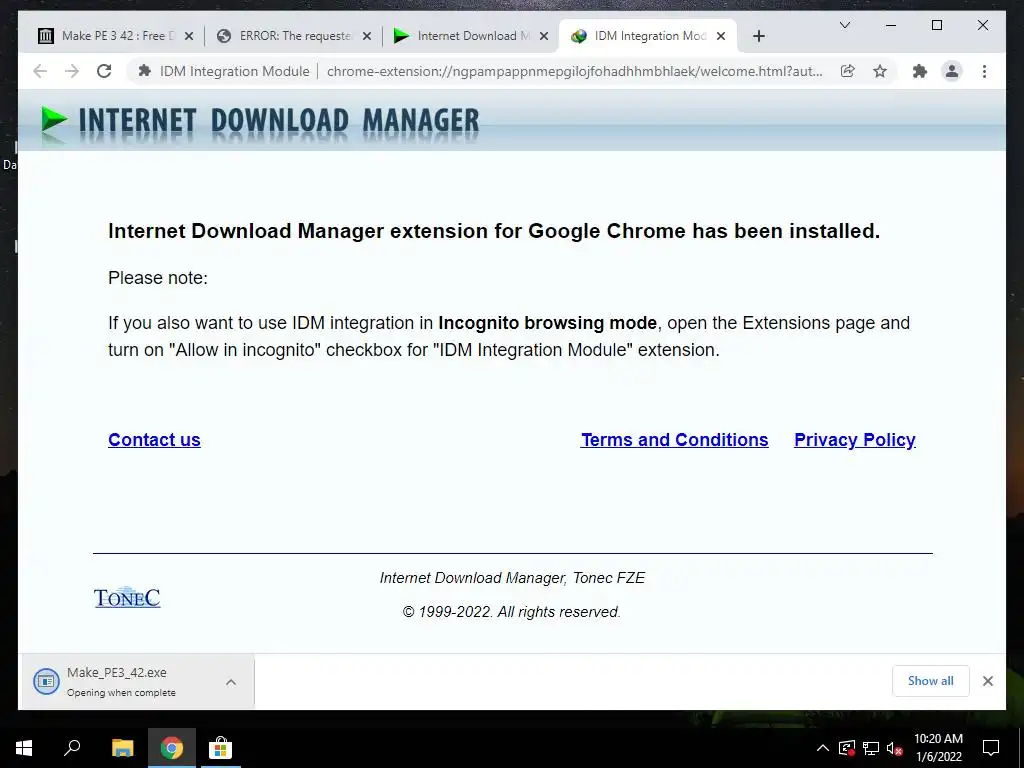Viewport: 1024px width, 768px height.
Task: Click the Tonec logo
Action: (127, 597)
